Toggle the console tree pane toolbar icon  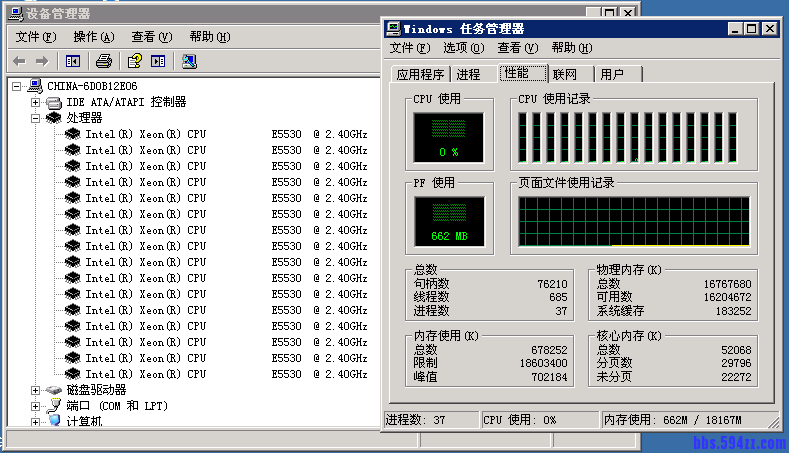tap(73, 61)
